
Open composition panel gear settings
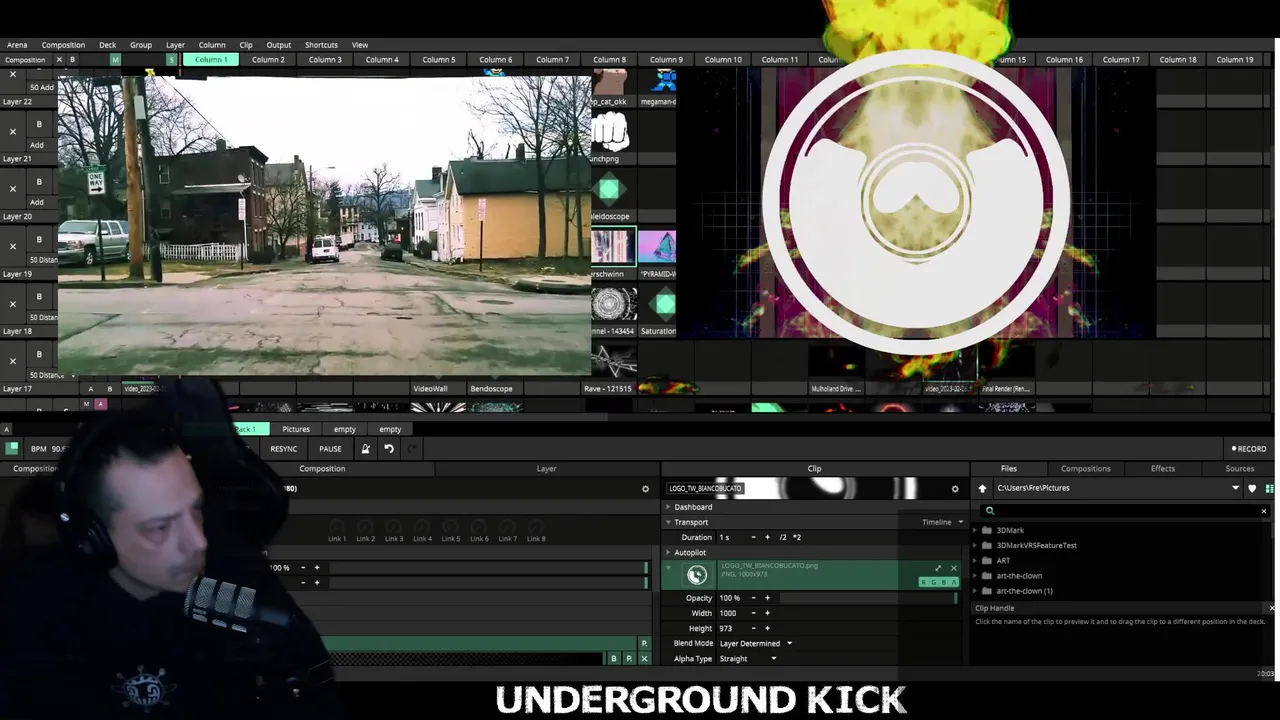click(645, 489)
